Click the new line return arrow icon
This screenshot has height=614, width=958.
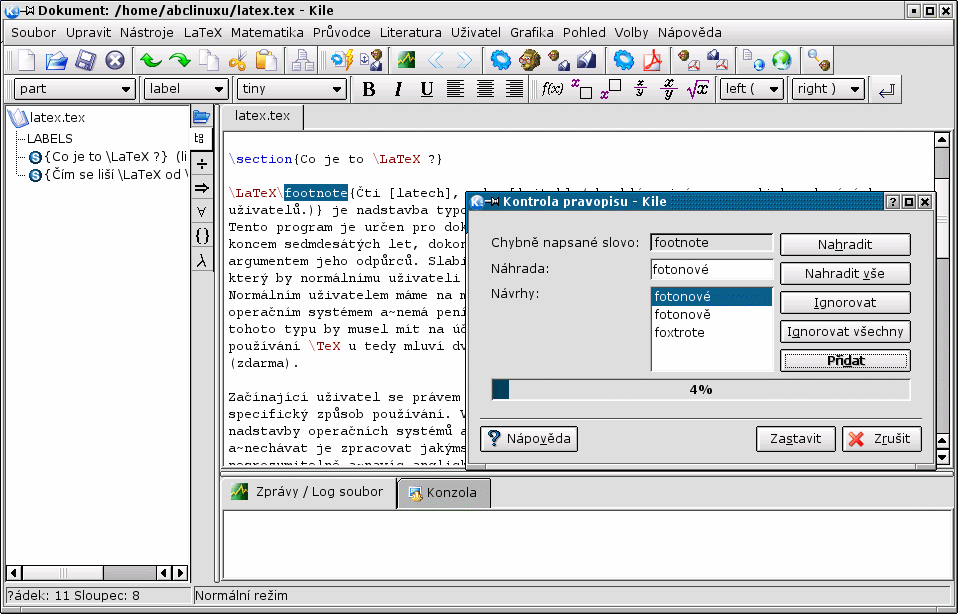click(x=887, y=90)
